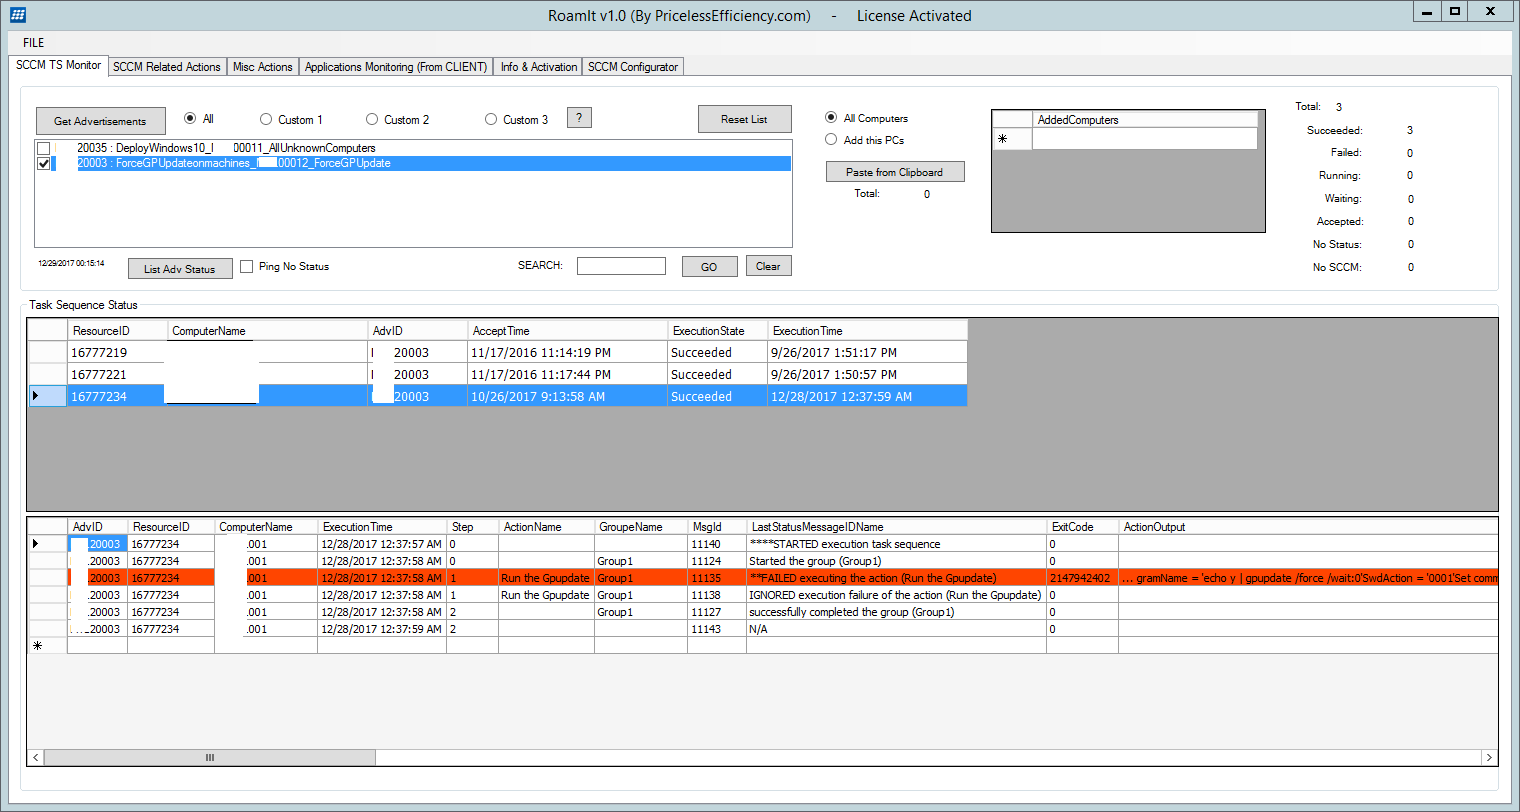Click the IGNORED execution failure message cell

896,595
